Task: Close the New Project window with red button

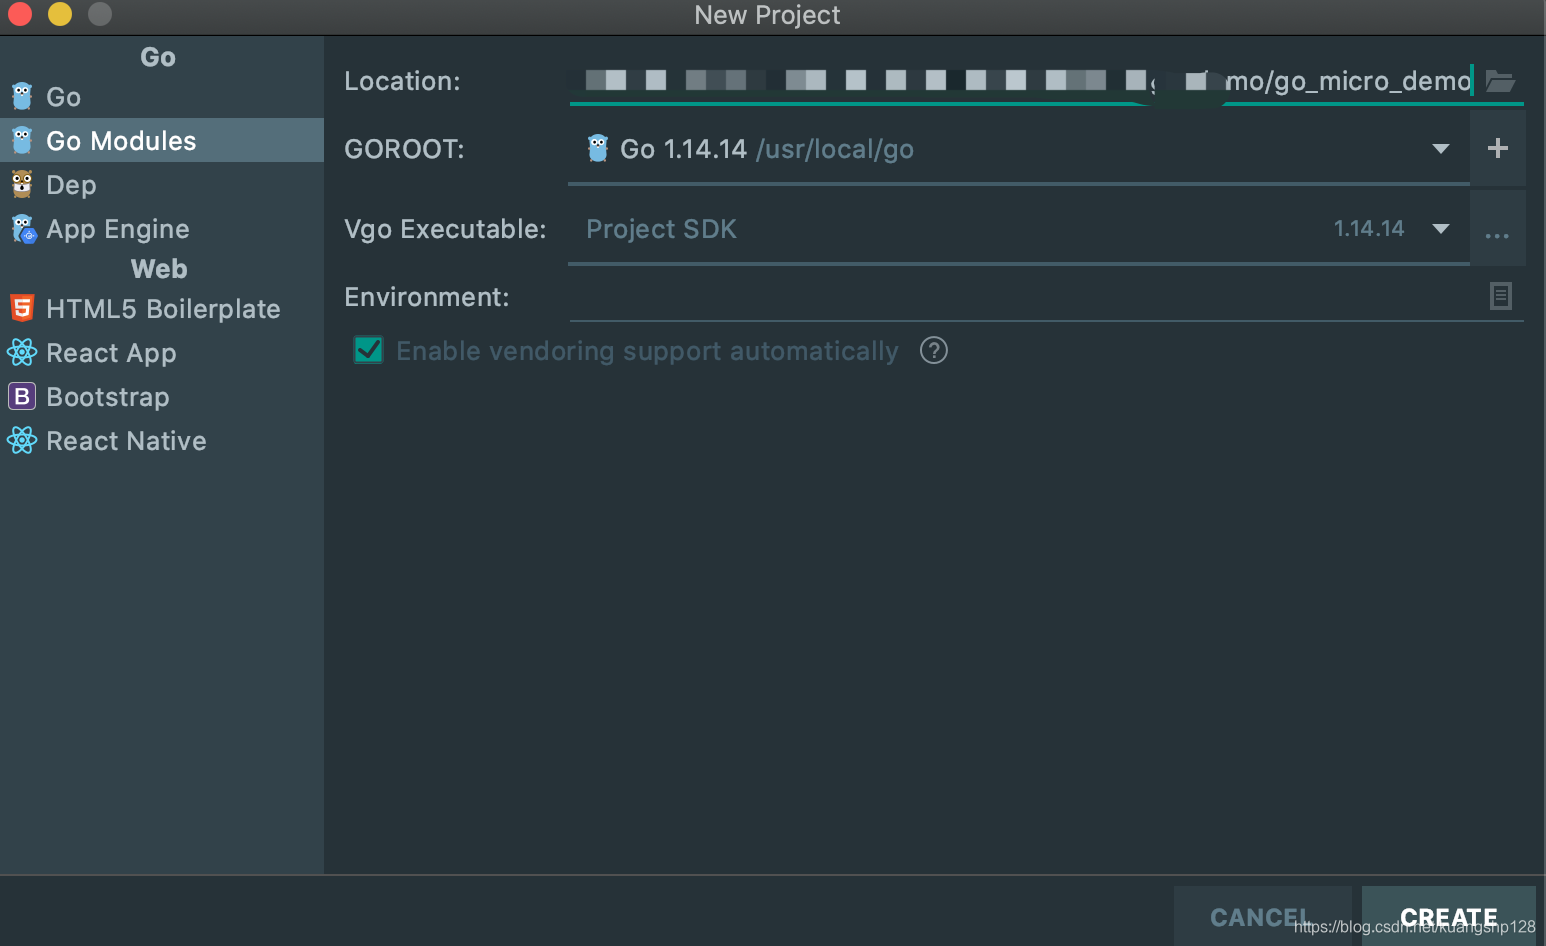Action: pos(20,14)
